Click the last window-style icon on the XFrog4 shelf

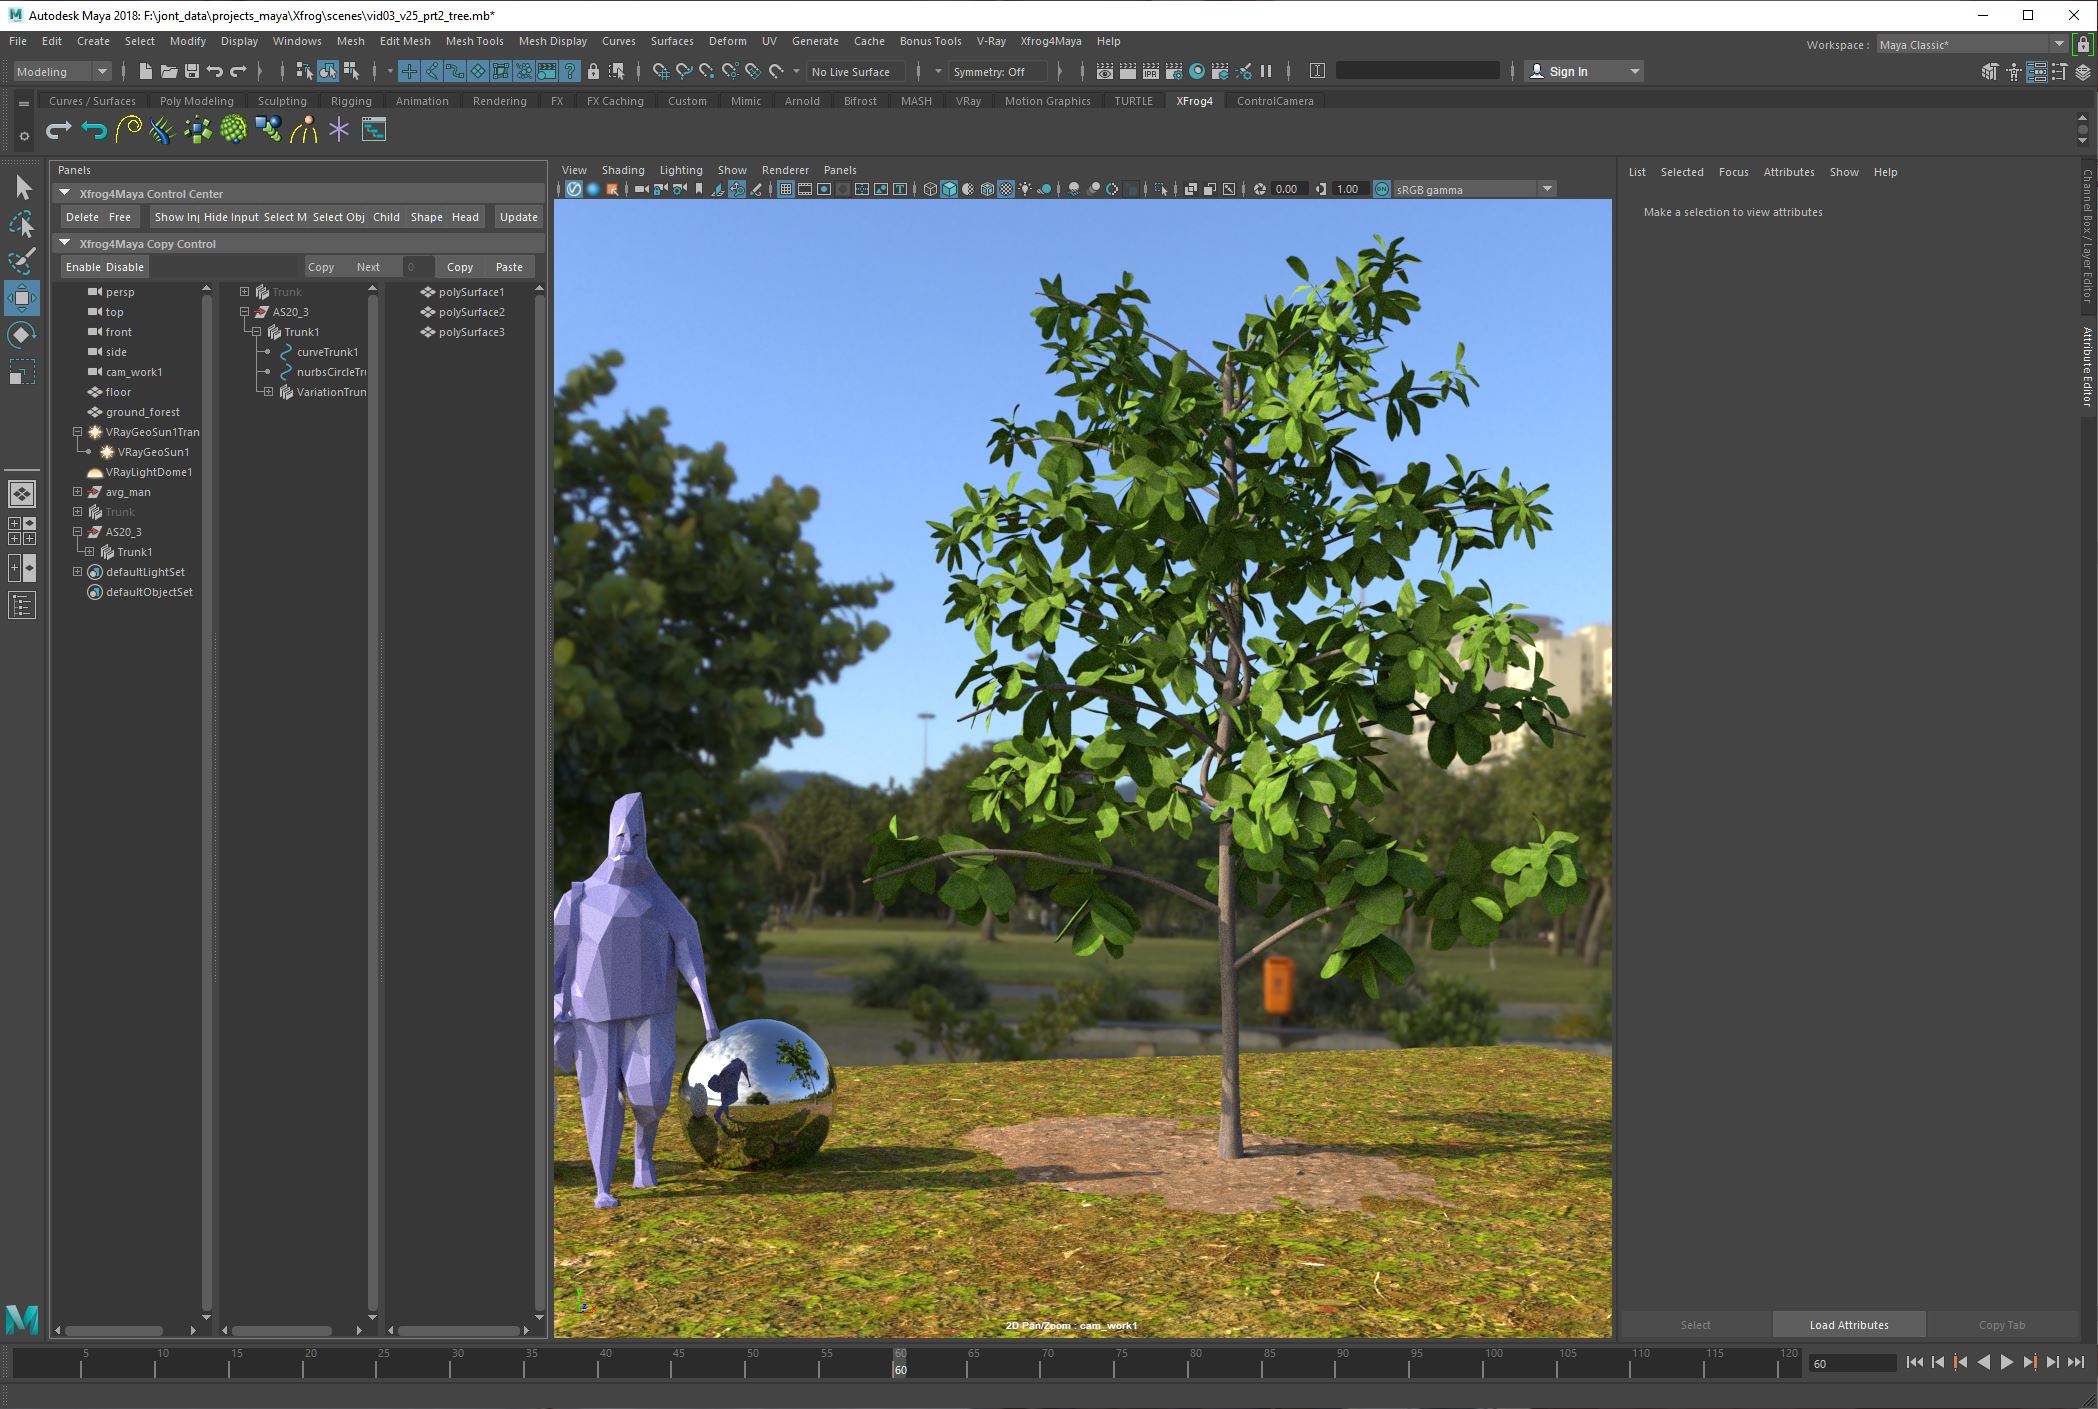pos(373,130)
